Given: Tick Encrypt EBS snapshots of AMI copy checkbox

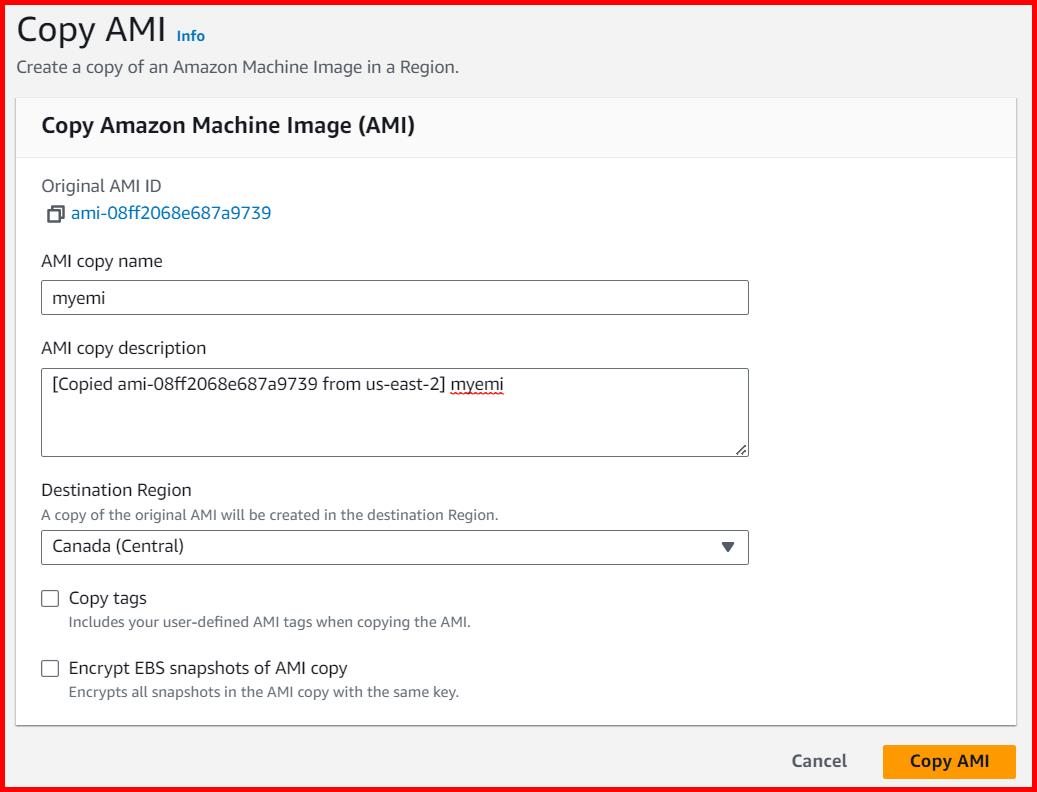Looking at the screenshot, I should point(50,669).
